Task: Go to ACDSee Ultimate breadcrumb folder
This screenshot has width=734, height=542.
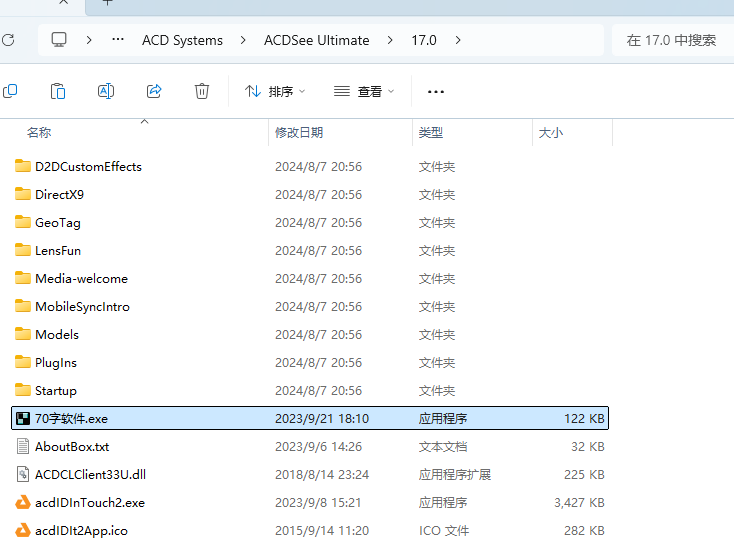Action: (316, 40)
